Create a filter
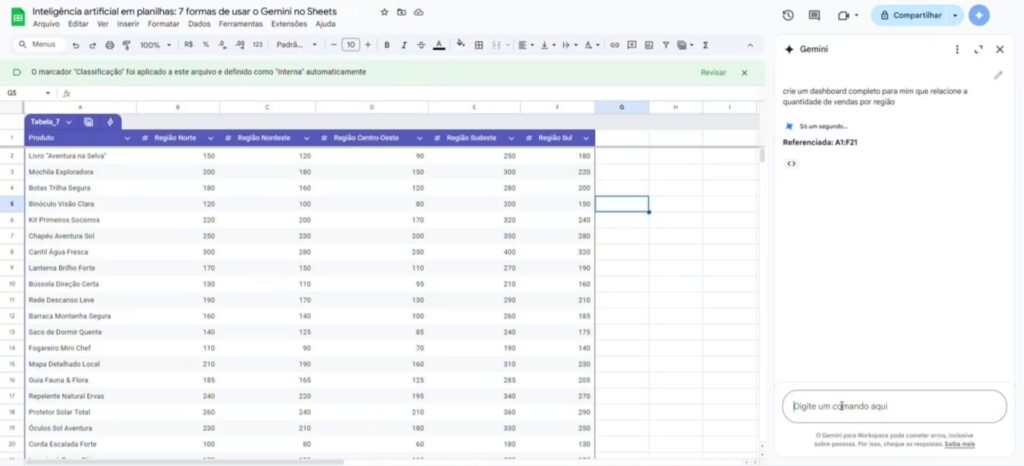The width and height of the screenshot is (1024, 466). point(665,45)
